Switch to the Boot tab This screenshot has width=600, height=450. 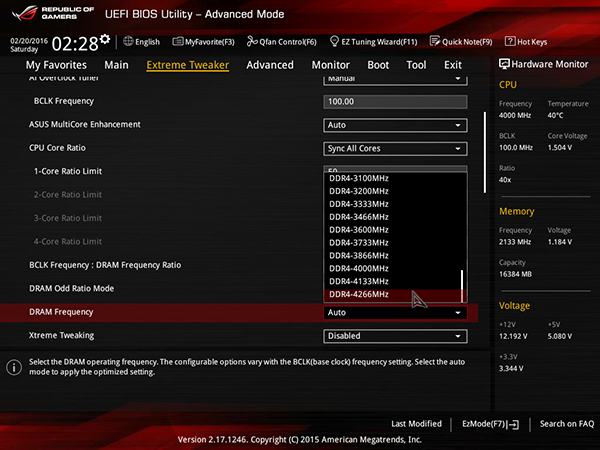click(x=378, y=65)
